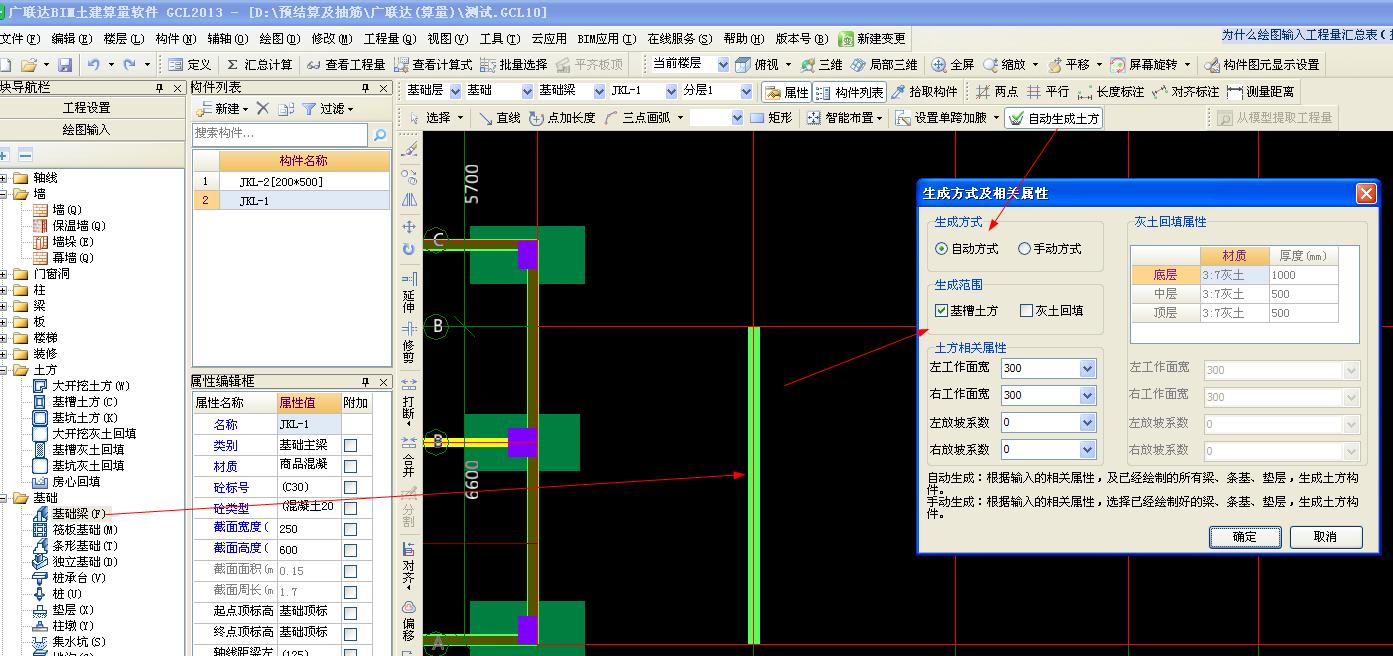1393x656 pixels.
Task: Open 帮助(H) menu
Action: pos(744,39)
